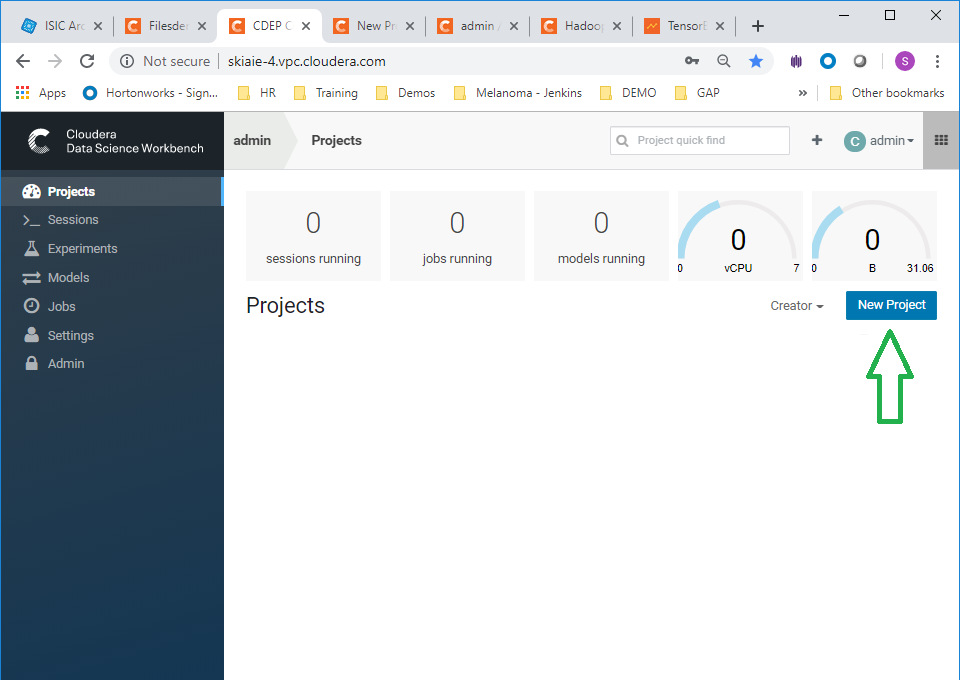960x680 pixels.
Task: Open the GAP bookmarks folder
Action: tap(697, 93)
